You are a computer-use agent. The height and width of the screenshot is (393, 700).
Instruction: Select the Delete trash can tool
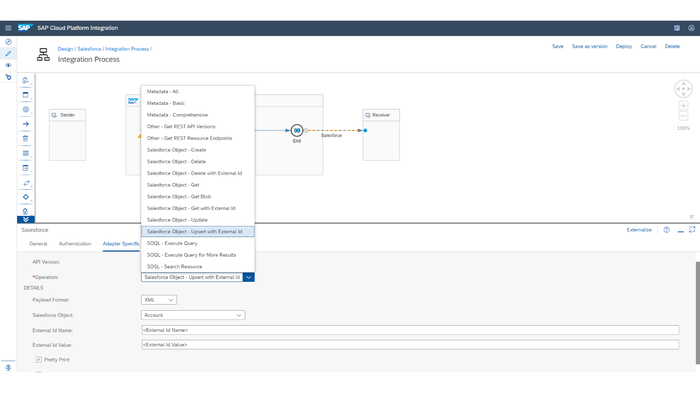(26, 138)
